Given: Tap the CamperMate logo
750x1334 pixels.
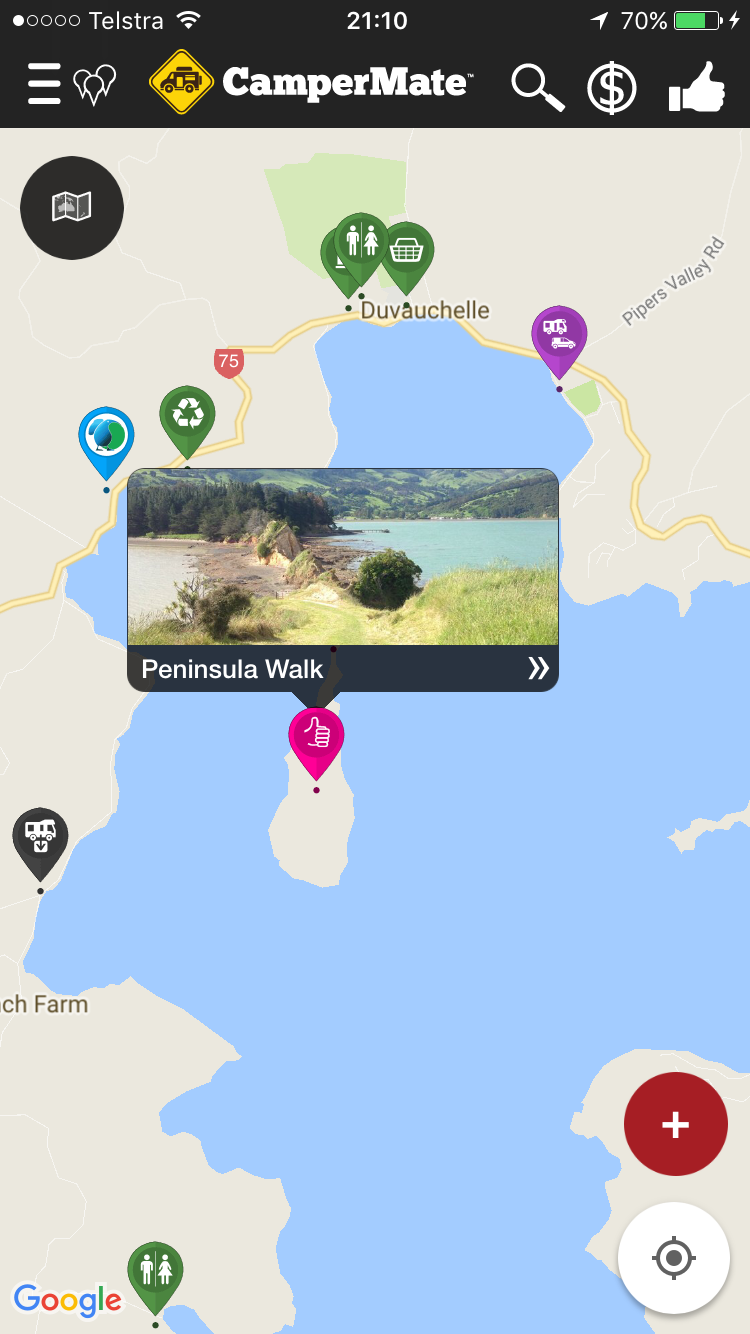Looking at the screenshot, I should 311,82.
